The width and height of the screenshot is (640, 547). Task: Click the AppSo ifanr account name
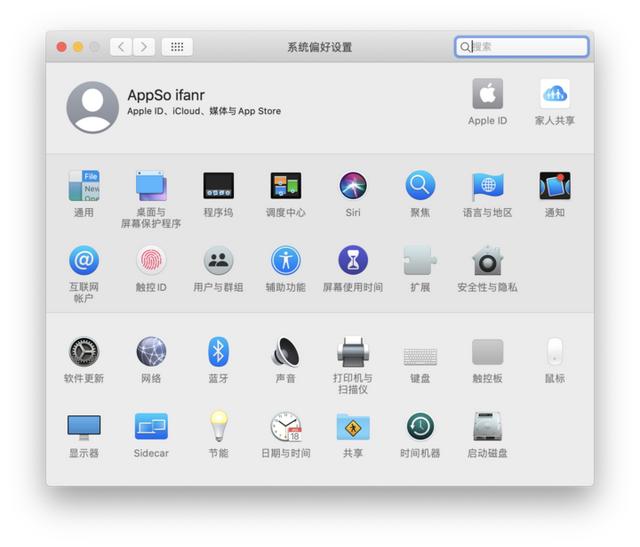coord(166,95)
